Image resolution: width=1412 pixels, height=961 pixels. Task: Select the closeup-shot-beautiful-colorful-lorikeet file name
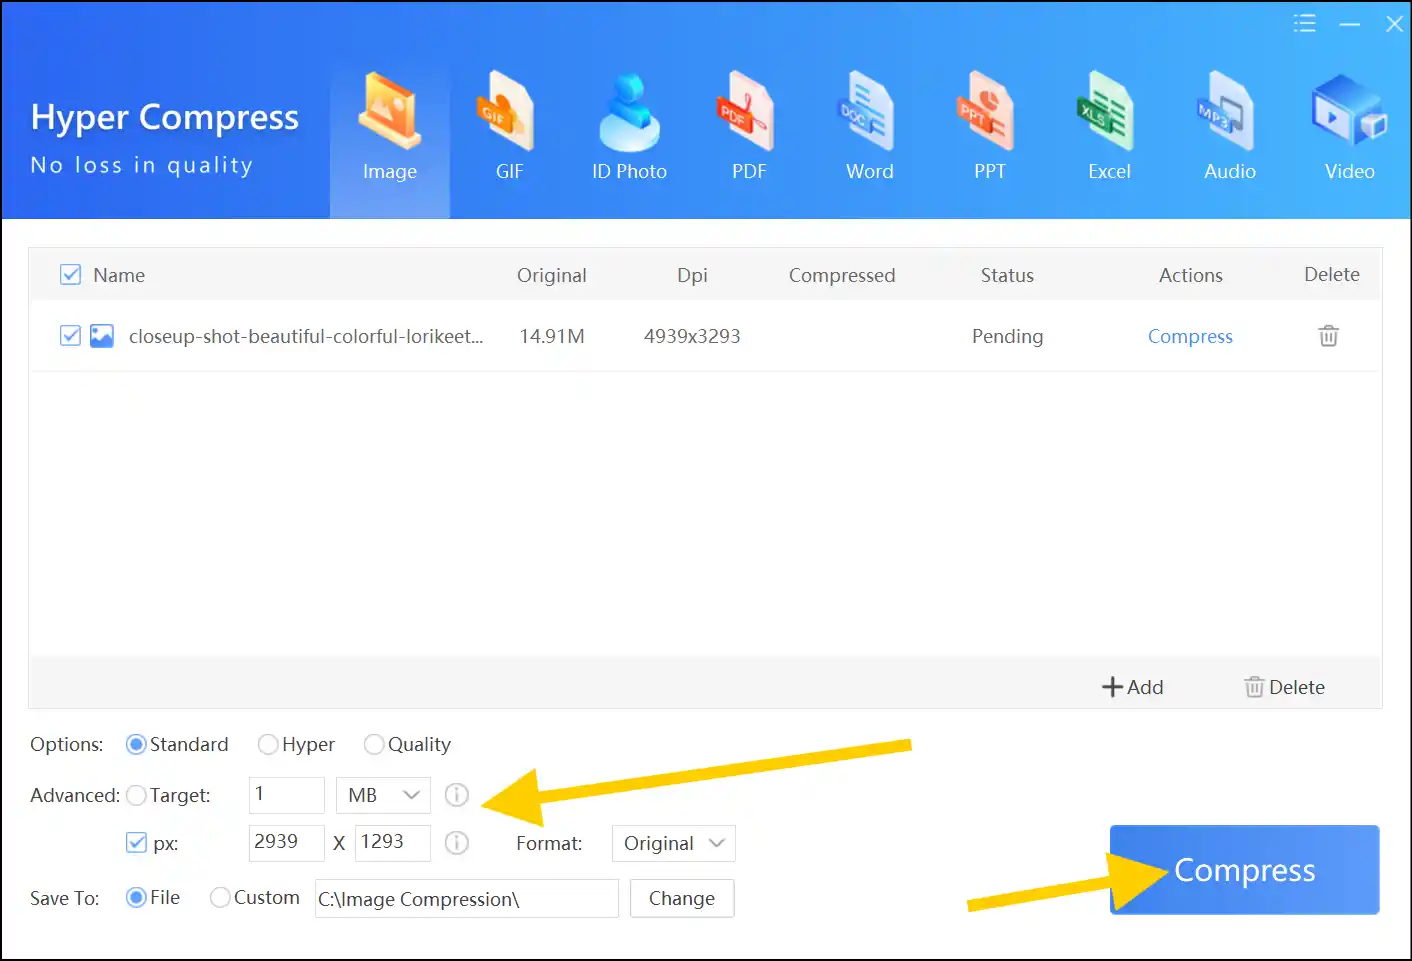tap(306, 336)
